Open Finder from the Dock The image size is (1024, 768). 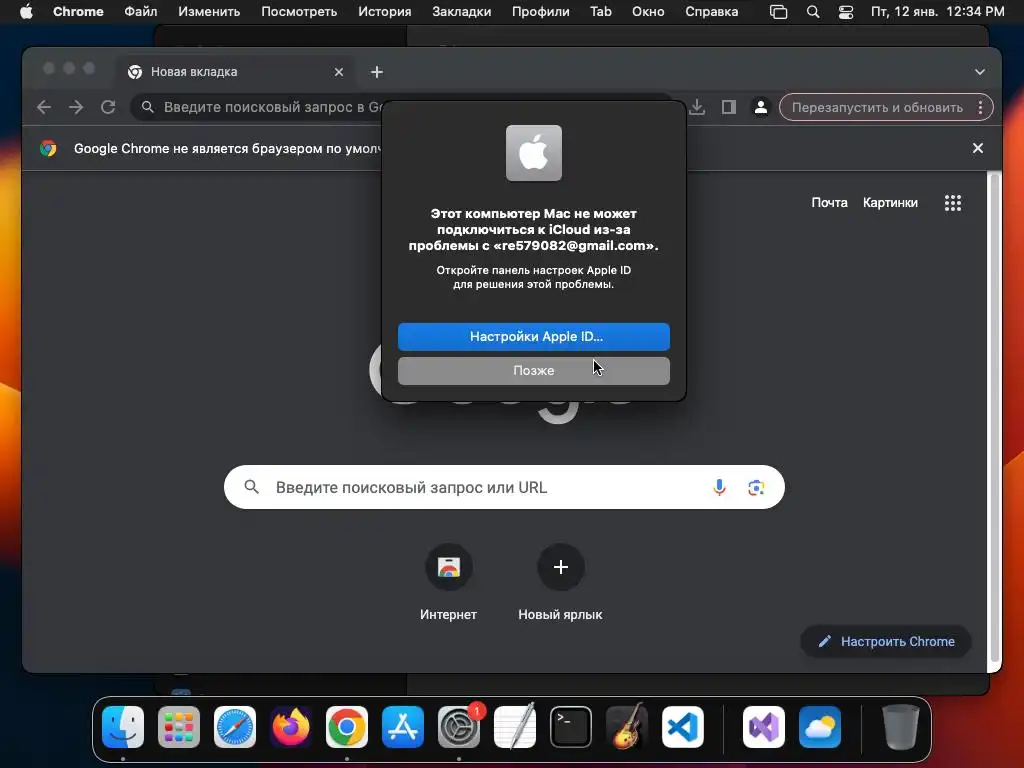123,727
